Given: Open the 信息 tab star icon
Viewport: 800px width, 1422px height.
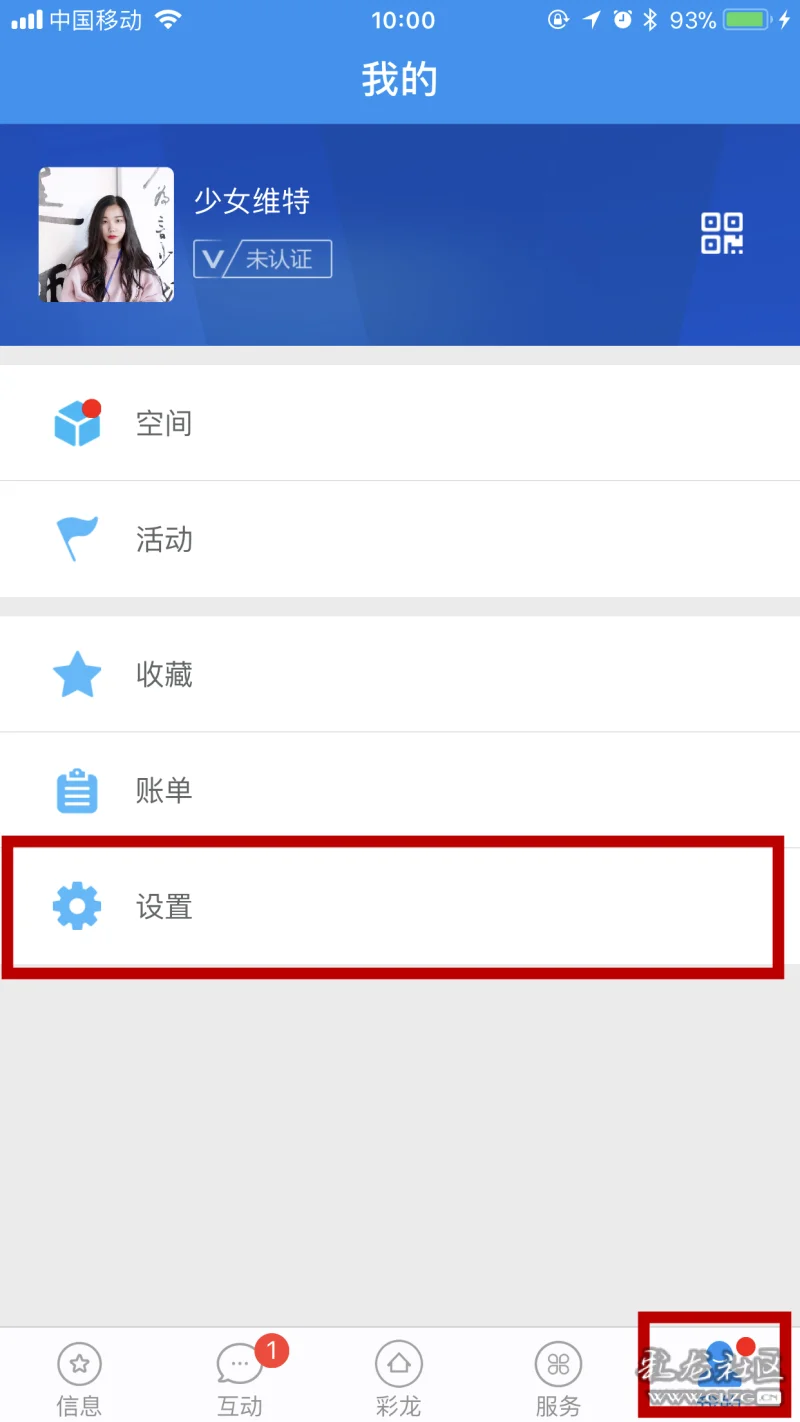Looking at the screenshot, I should (x=79, y=1363).
